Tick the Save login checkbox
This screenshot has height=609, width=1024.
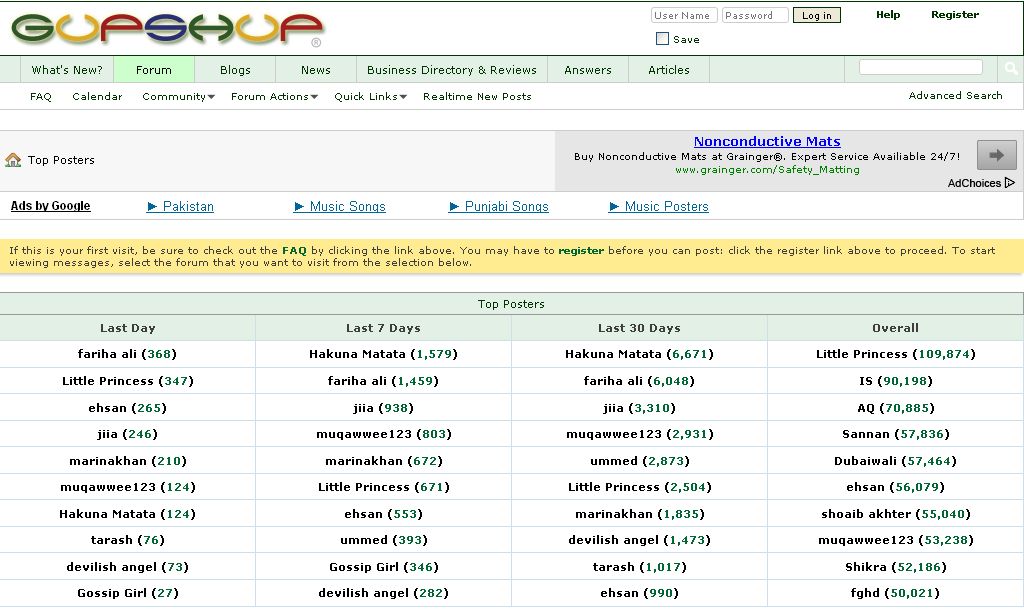click(x=662, y=39)
